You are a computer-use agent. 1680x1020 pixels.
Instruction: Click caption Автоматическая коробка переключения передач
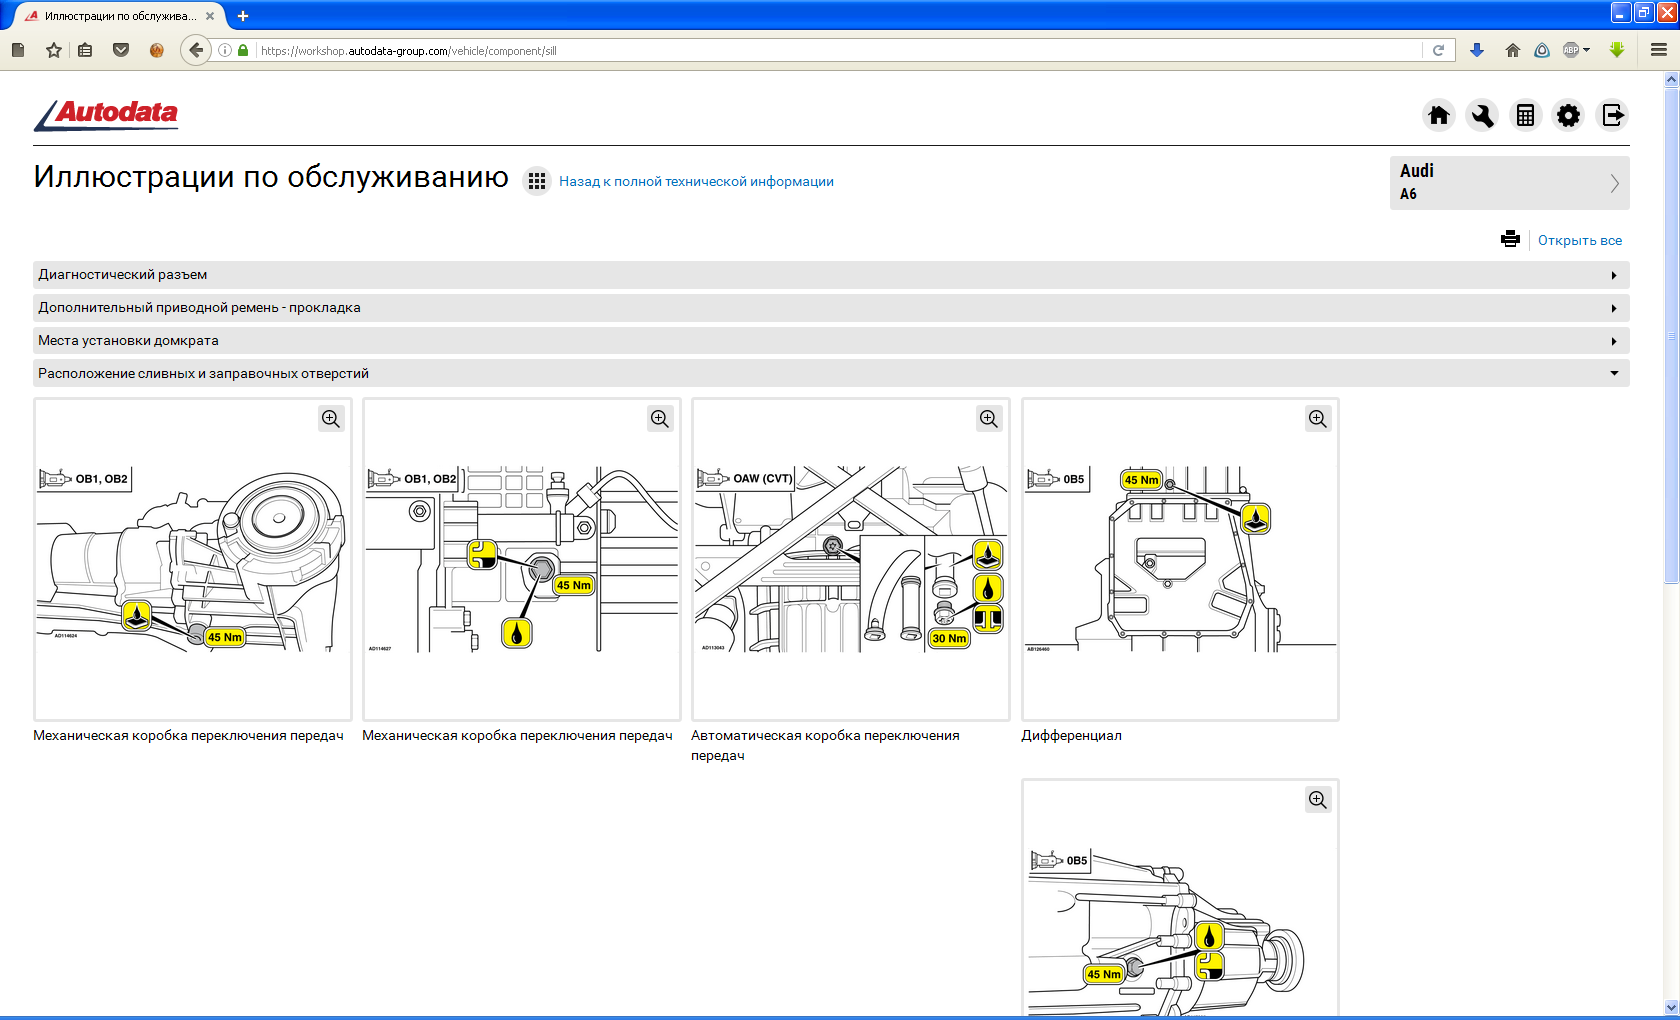(x=825, y=745)
